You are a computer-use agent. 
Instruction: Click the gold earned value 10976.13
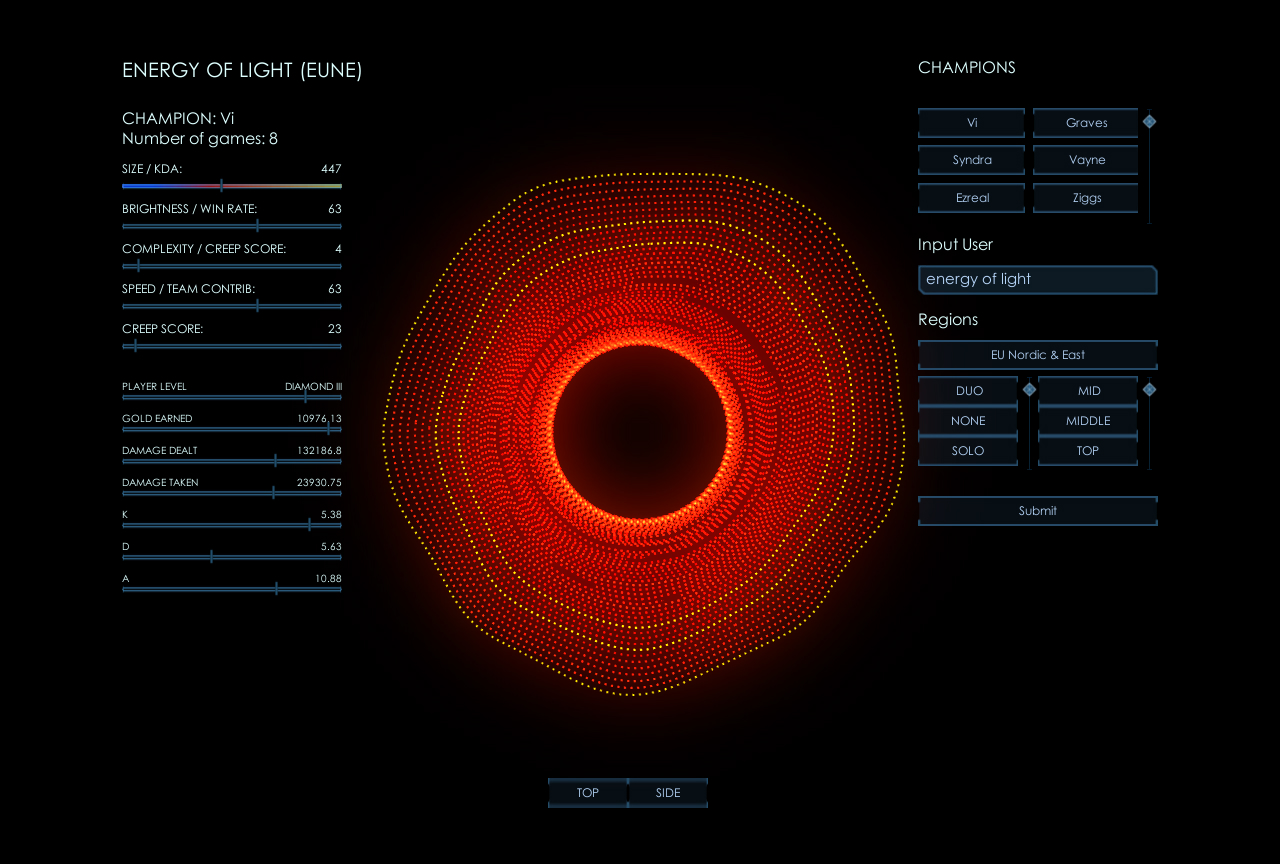(x=319, y=418)
